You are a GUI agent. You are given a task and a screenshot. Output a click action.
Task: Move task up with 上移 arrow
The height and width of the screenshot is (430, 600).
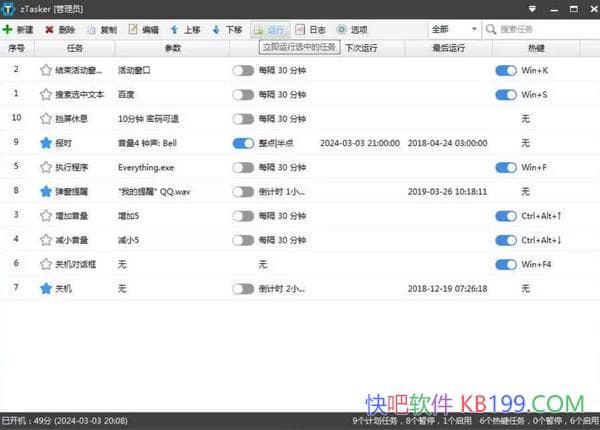click(x=175, y=30)
